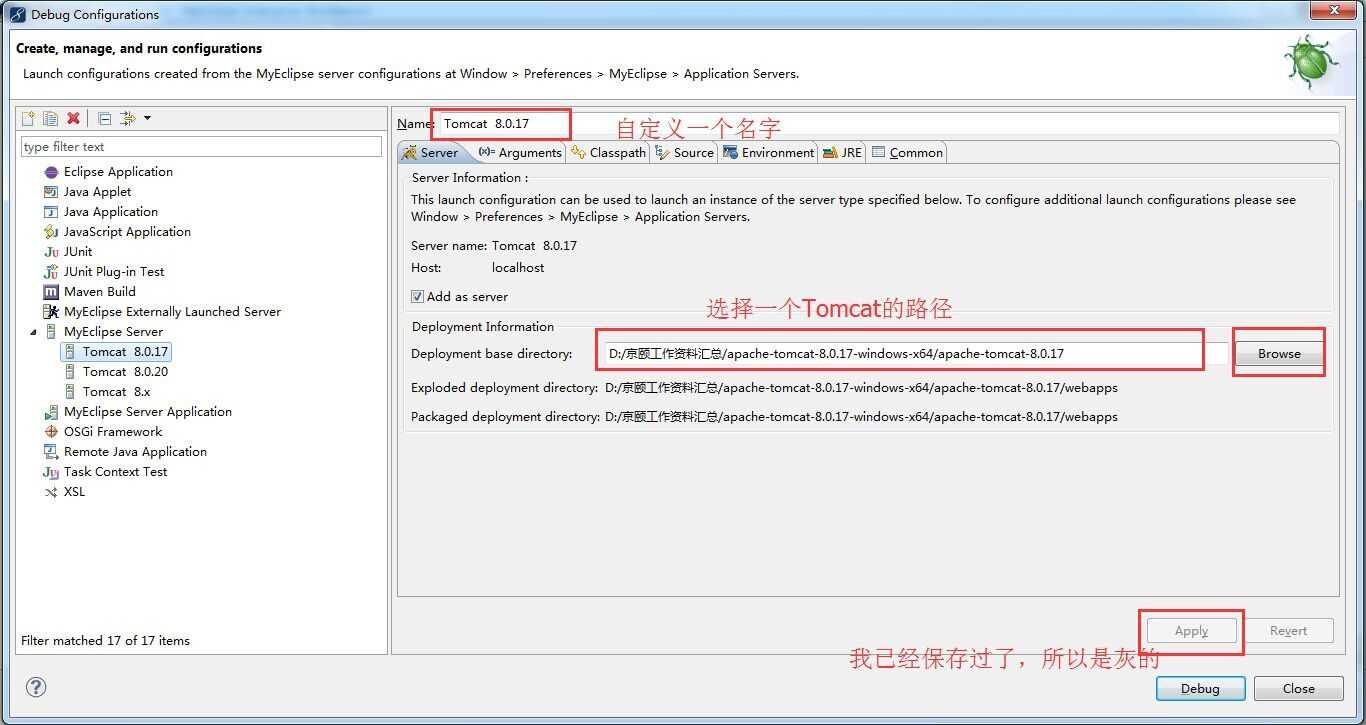This screenshot has width=1366, height=725.
Task: Switch to the Environment tab
Action: (x=768, y=153)
